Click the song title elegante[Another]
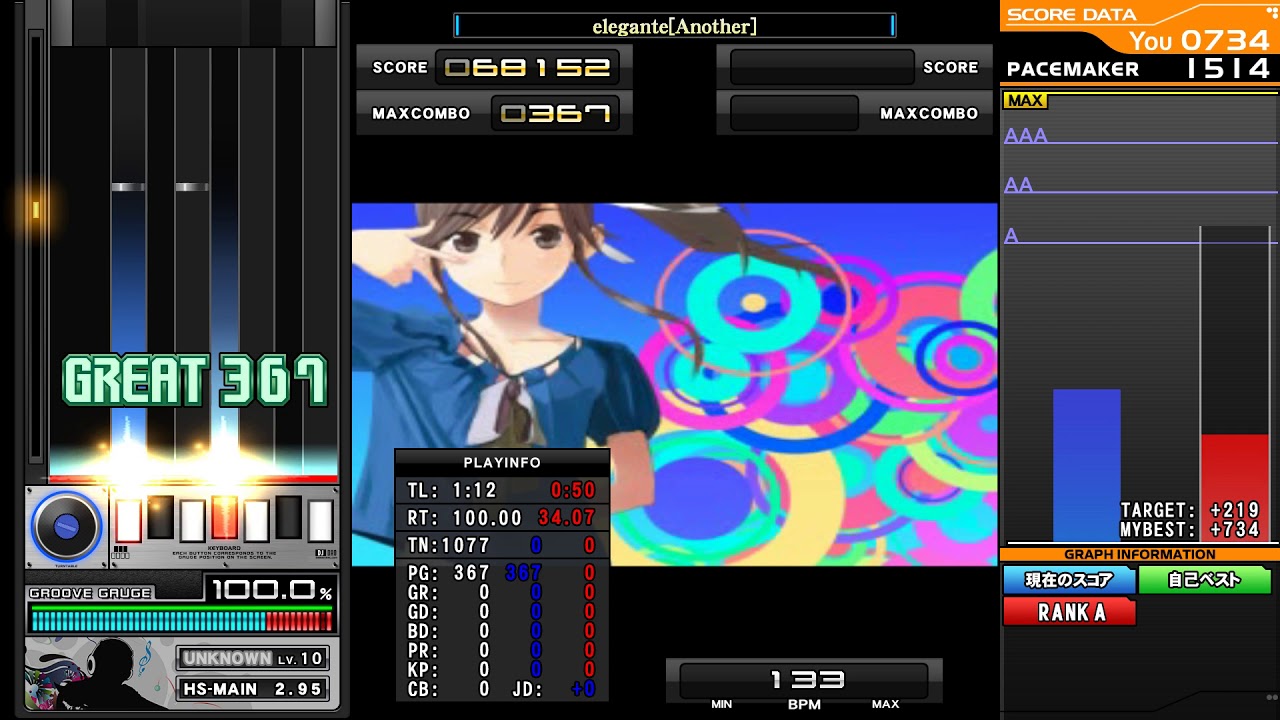The height and width of the screenshot is (720, 1280). 674,27
